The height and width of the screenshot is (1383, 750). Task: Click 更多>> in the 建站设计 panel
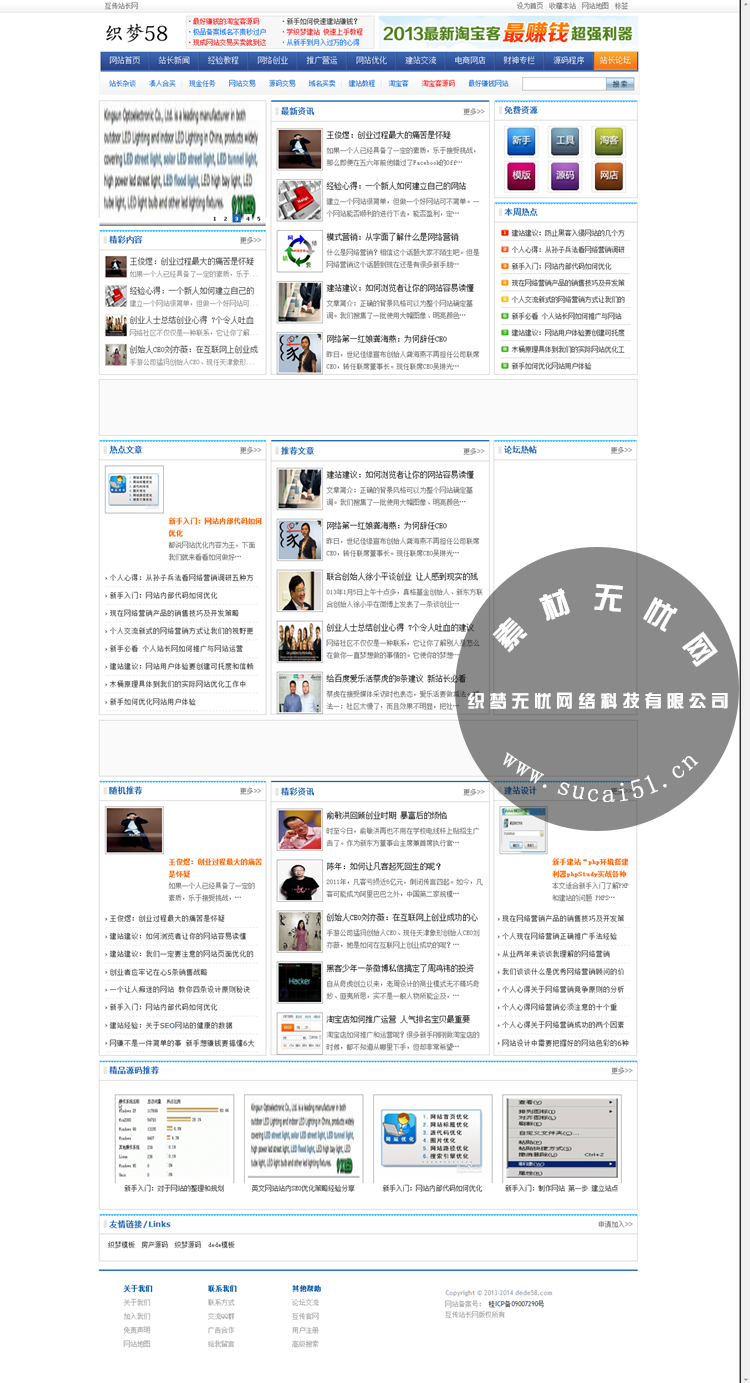point(622,791)
